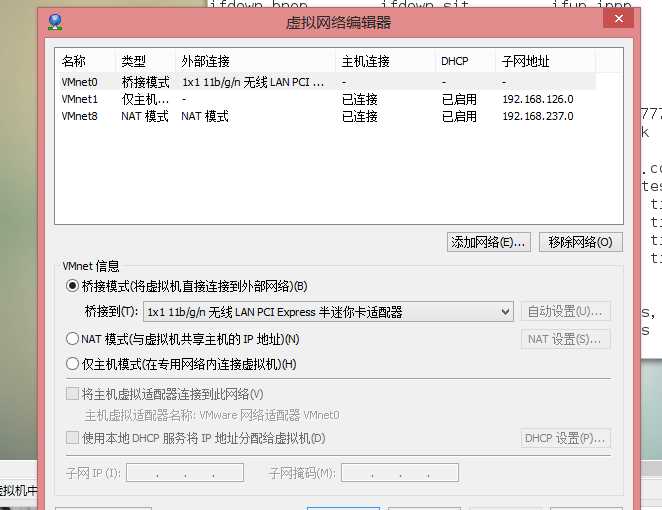Viewport: 662px width, 510px height.
Task: Click the 桥接模式 type cell of VMnet0
Action: point(146,82)
